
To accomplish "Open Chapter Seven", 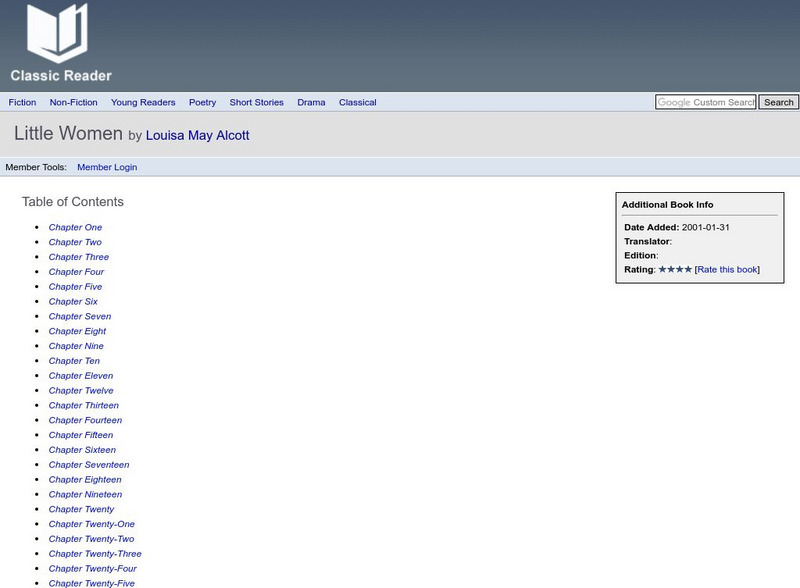I will click(80, 316).
